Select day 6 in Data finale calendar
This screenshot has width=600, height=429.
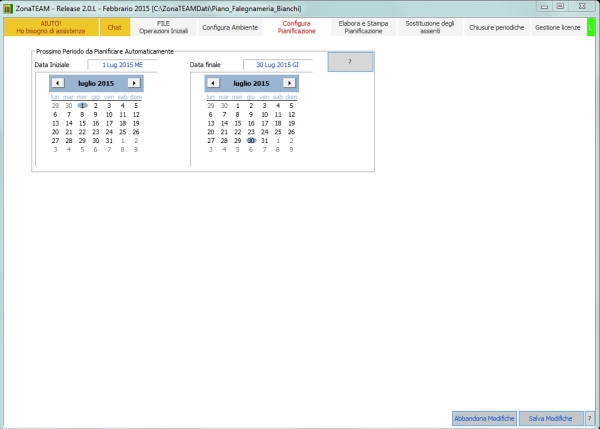pos(210,114)
